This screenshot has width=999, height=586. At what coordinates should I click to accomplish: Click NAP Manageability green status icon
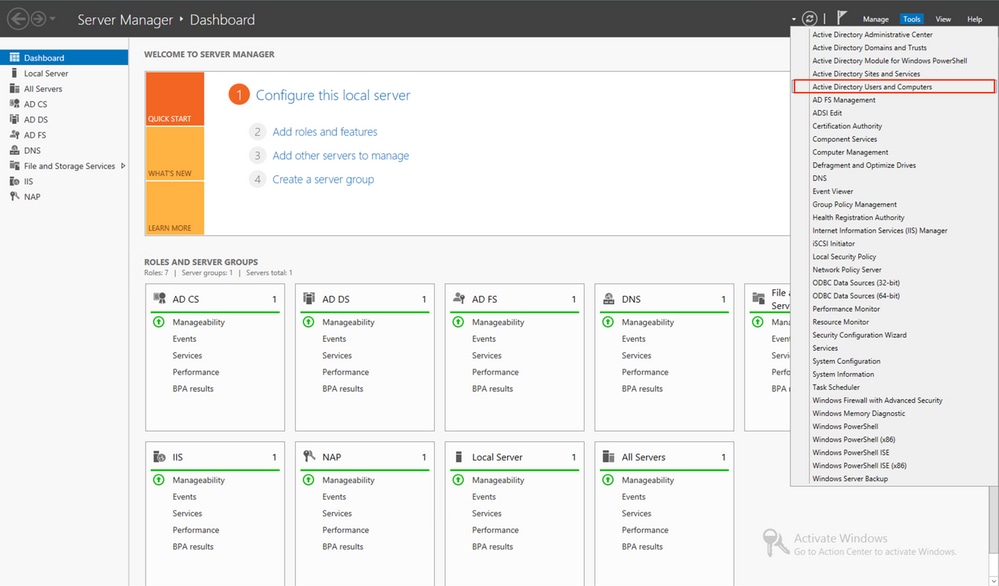pyautogui.click(x=308, y=480)
